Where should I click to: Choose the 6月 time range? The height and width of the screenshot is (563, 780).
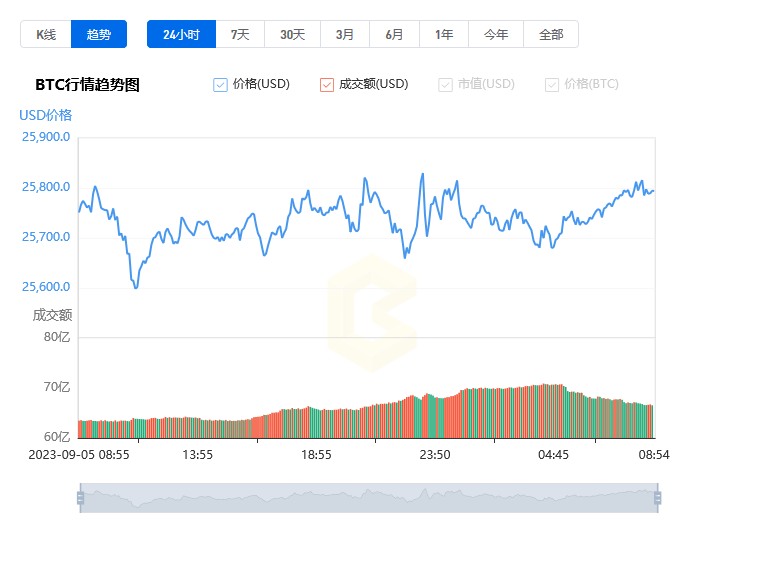(x=395, y=34)
